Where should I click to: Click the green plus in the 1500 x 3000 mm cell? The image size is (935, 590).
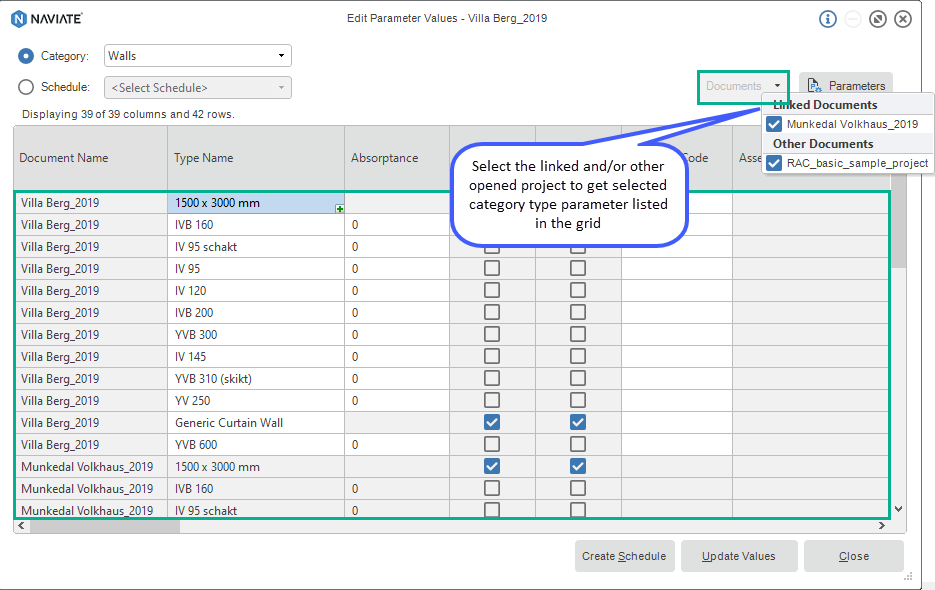[x=339, y=208]
